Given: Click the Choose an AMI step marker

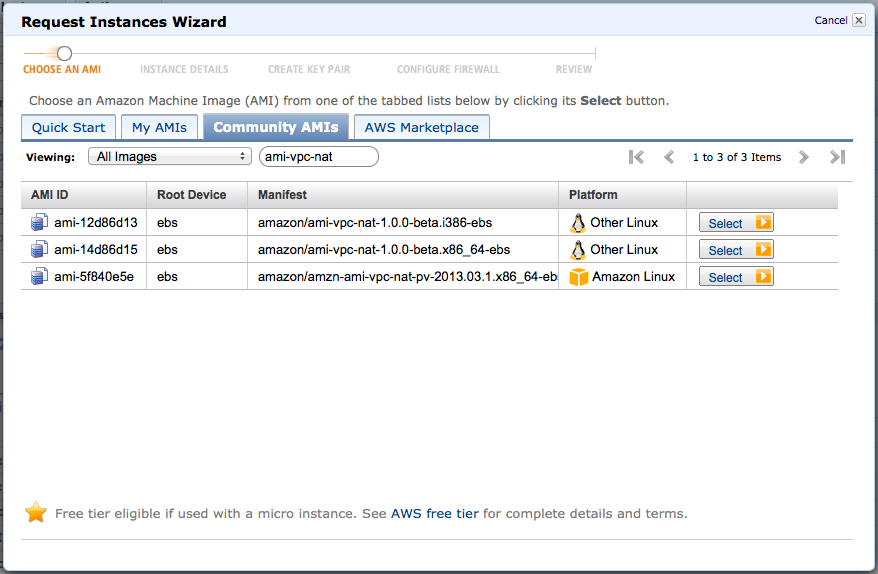Looking at the screenshot, I should coord(64,53).
